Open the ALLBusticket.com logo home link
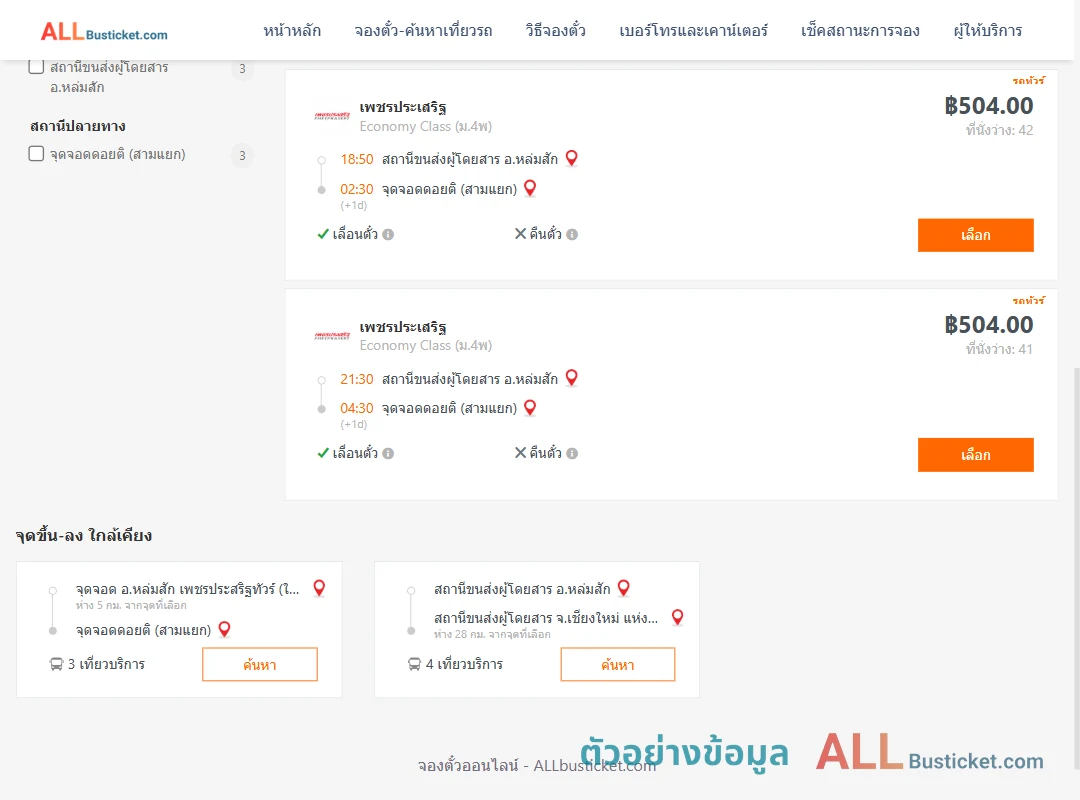The height and width of the screenshot is (800, 1080). [104, 31]
